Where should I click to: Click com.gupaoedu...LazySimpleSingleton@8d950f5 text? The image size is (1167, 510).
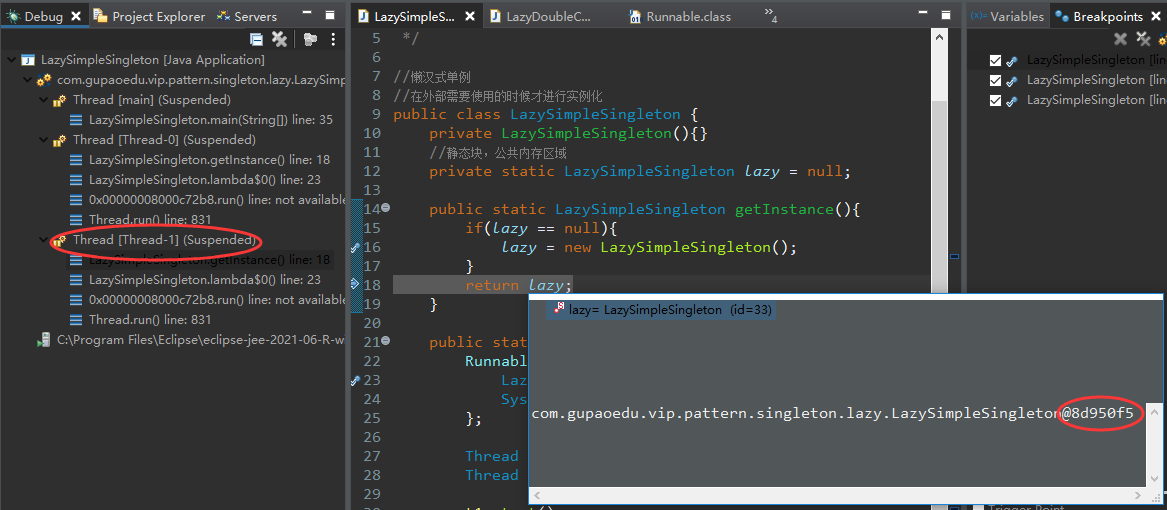tap(832, 413)
